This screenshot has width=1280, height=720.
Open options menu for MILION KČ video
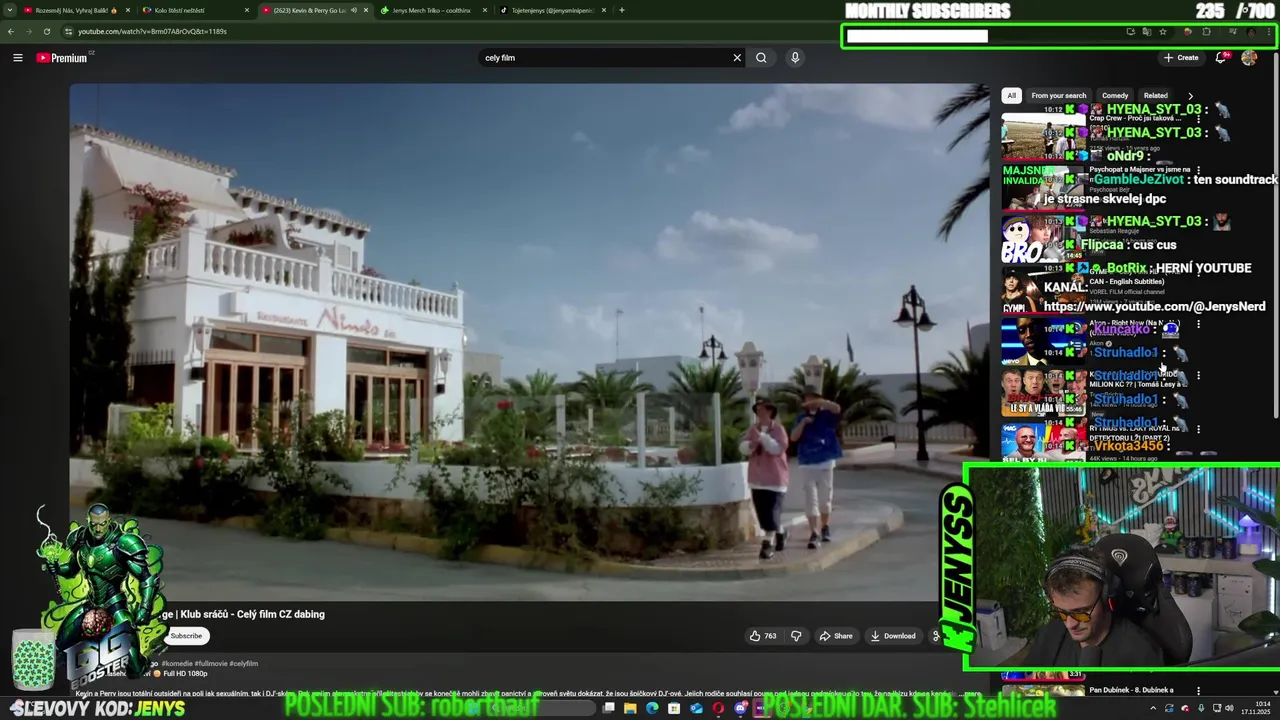coord(1198,376)
